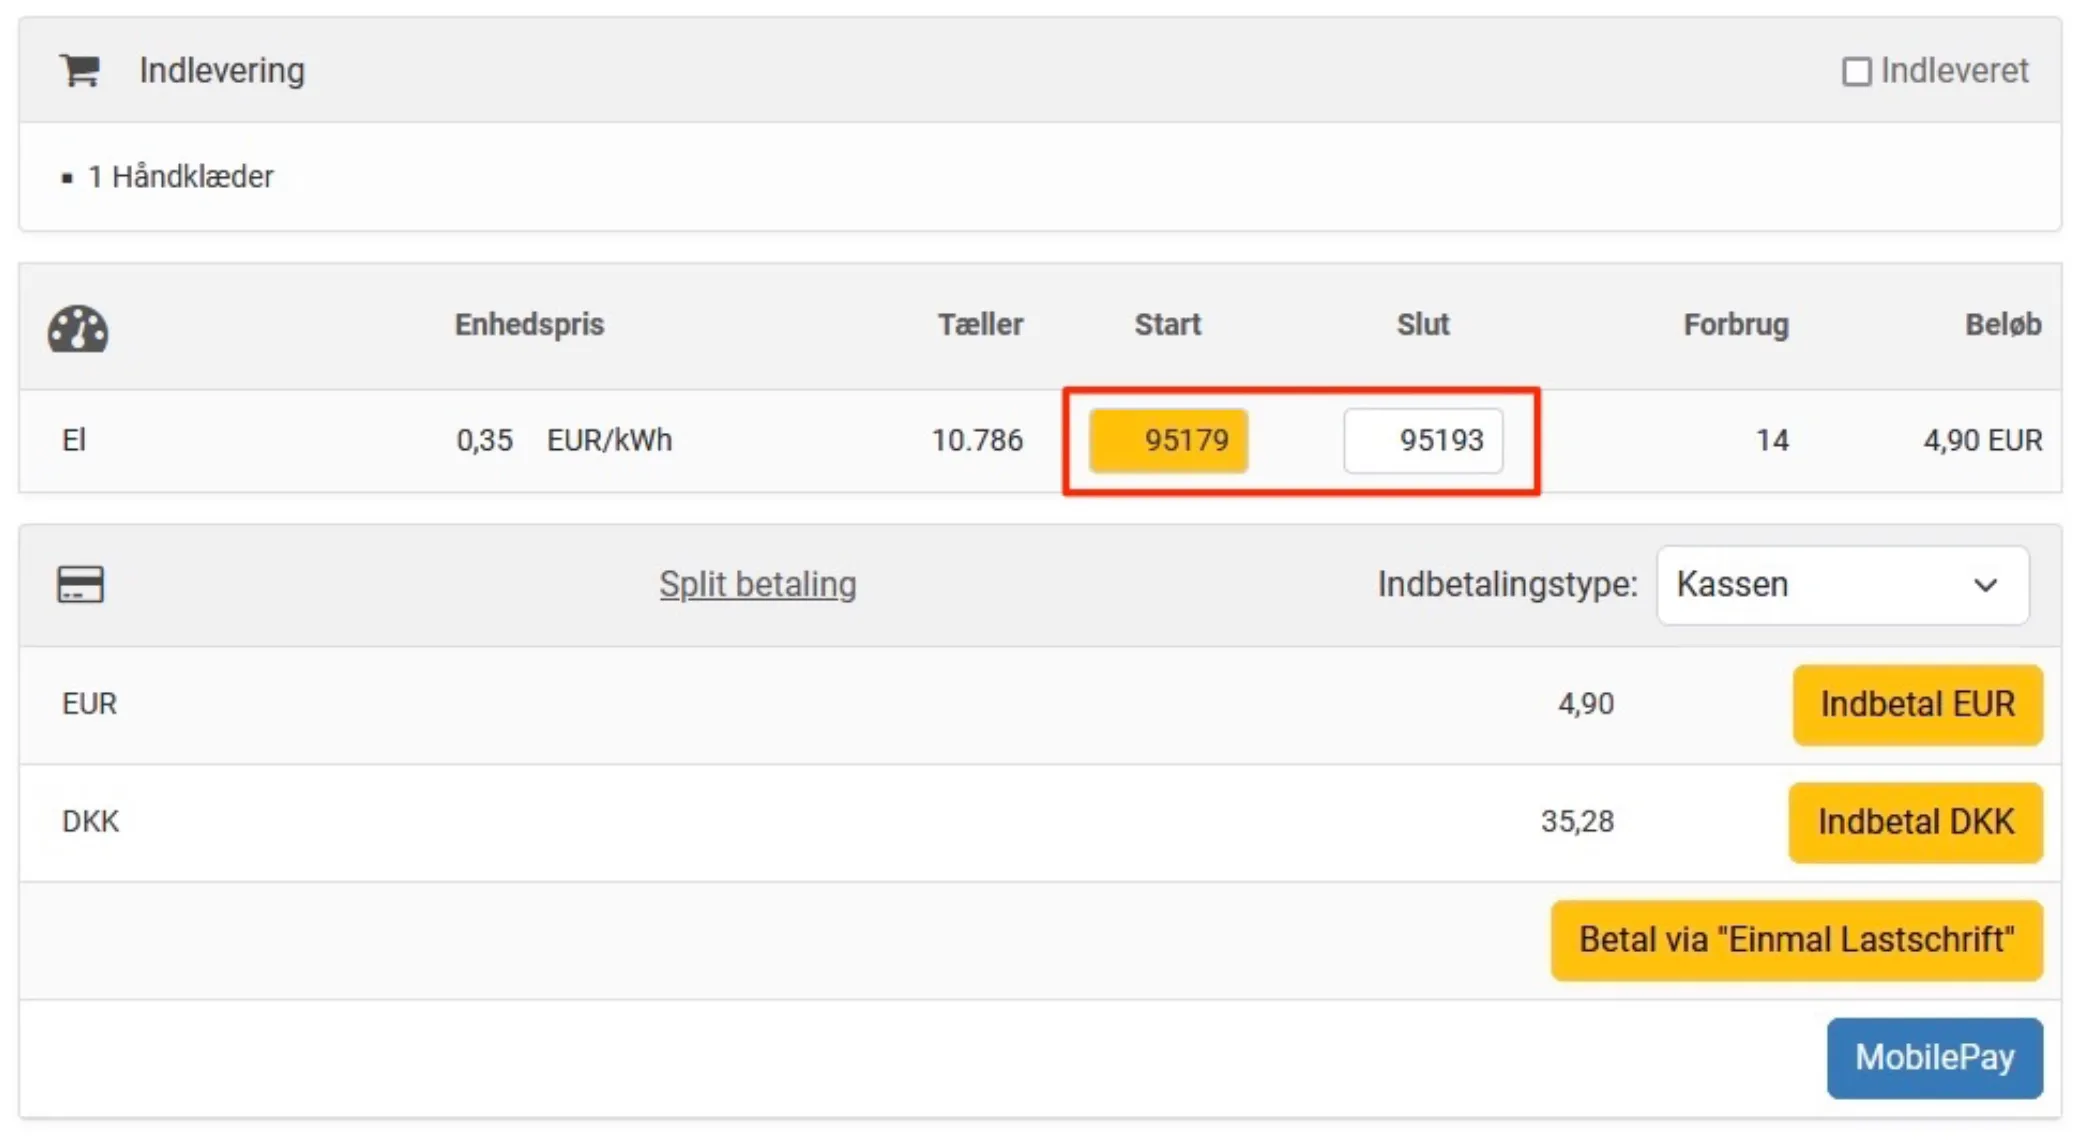Viewport: 2080px width, 1144px height.
Task: Select the 1 Håndklæder list item
Action: point(180,177)
